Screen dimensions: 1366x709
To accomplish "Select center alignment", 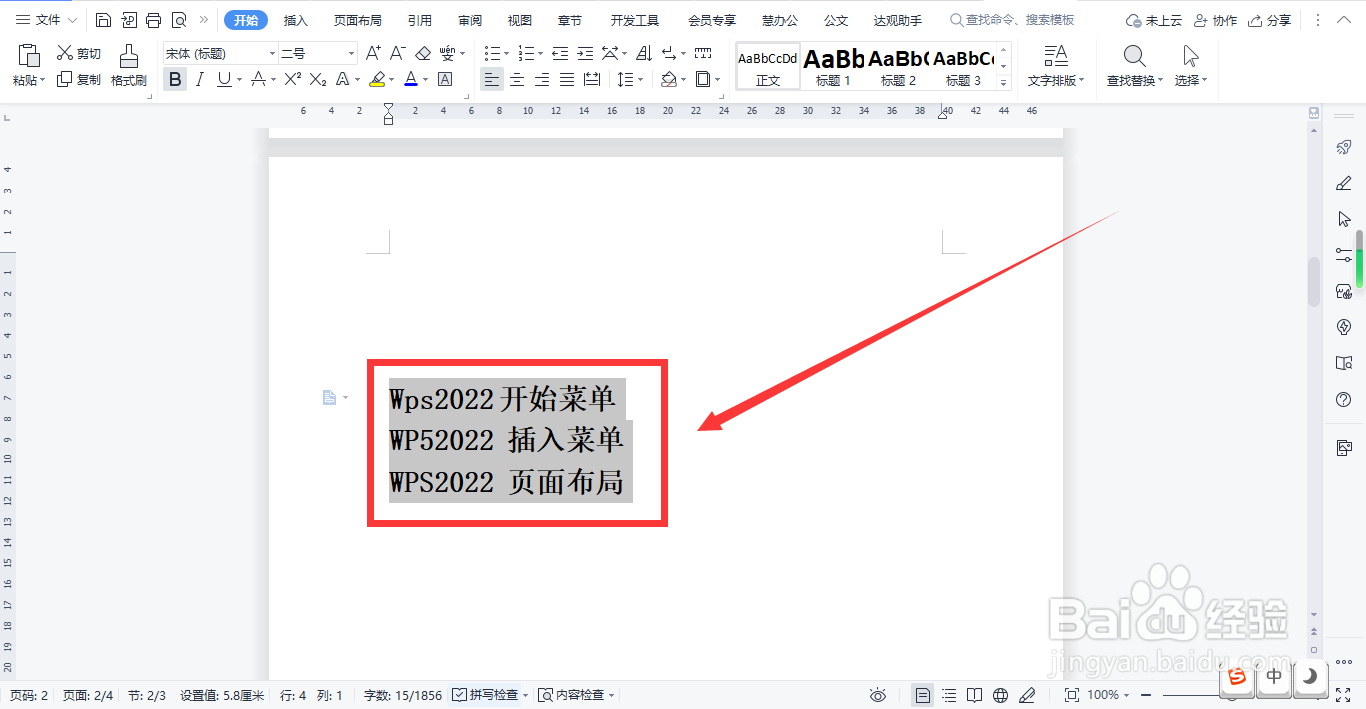I will (x=517, y=79).
